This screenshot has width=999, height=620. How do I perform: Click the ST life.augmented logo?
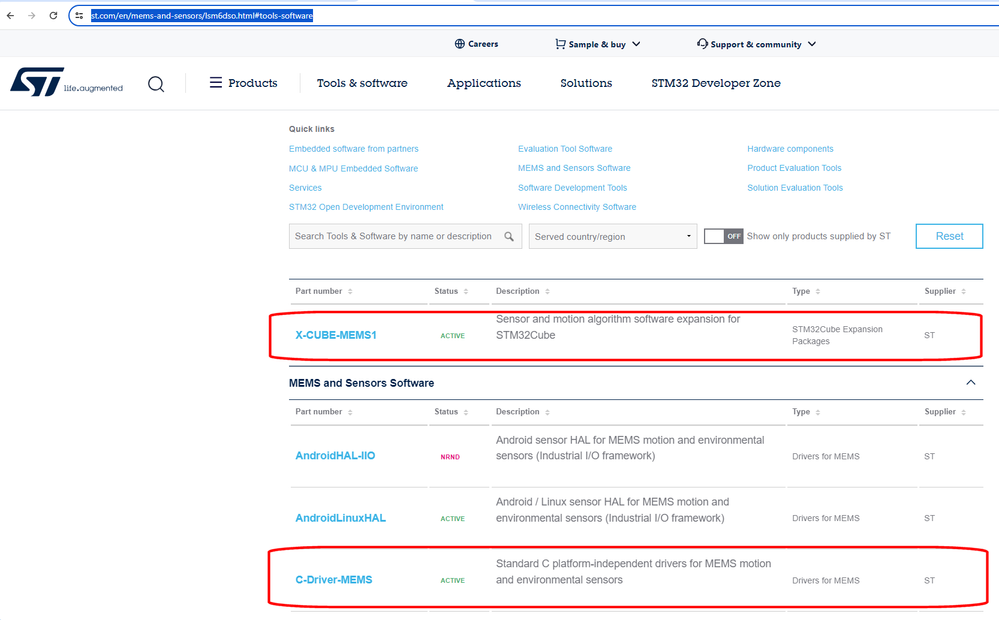66,82
